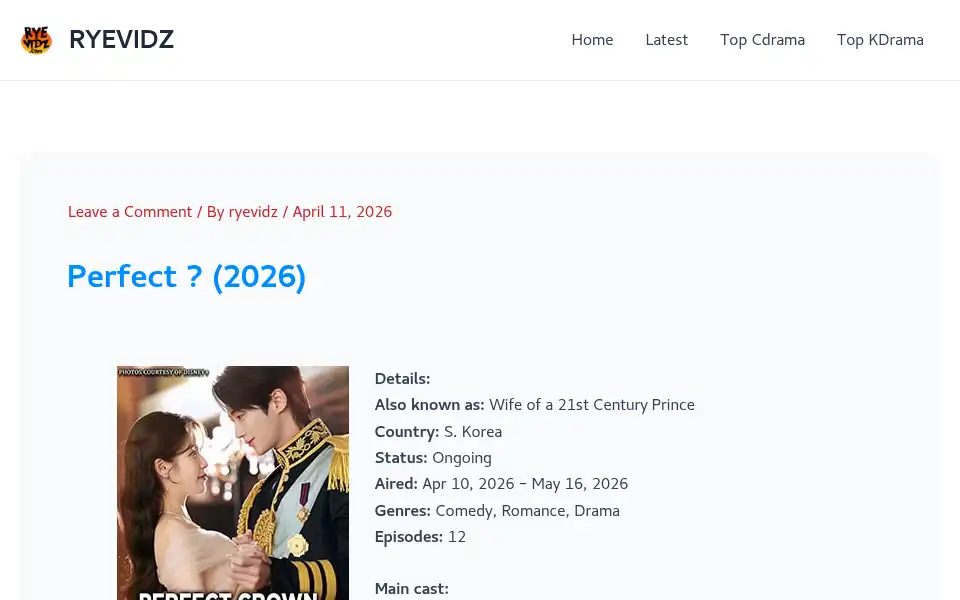This screenshot has height=600, width=960.
Task: Open the RYEVIDZ site title link
Action: click(121, 40)
